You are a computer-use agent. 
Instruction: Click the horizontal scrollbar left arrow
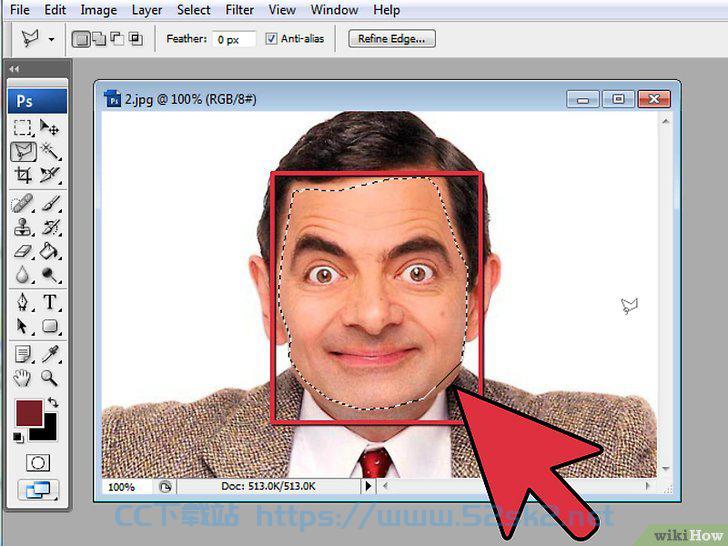coord(385,486)
